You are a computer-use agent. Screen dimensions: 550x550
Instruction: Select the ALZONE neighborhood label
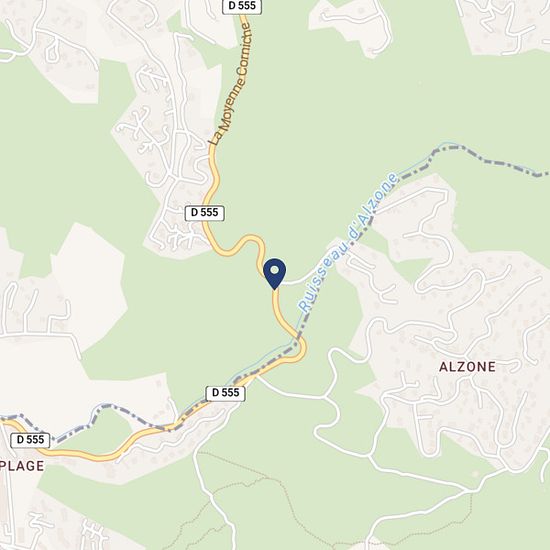[468, 367]
